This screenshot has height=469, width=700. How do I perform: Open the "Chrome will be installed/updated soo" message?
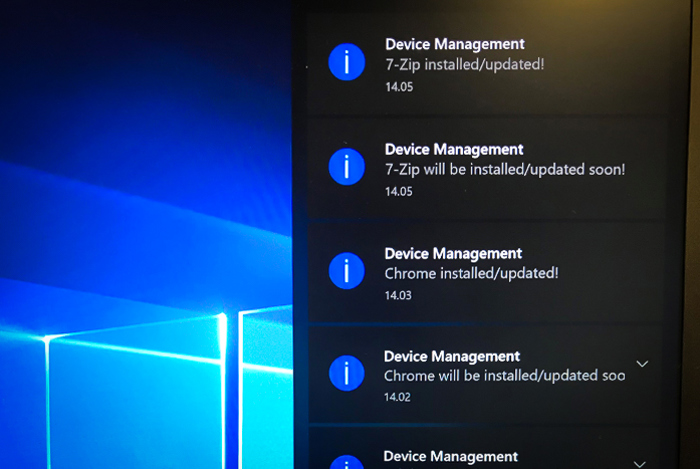pos(504,376)
